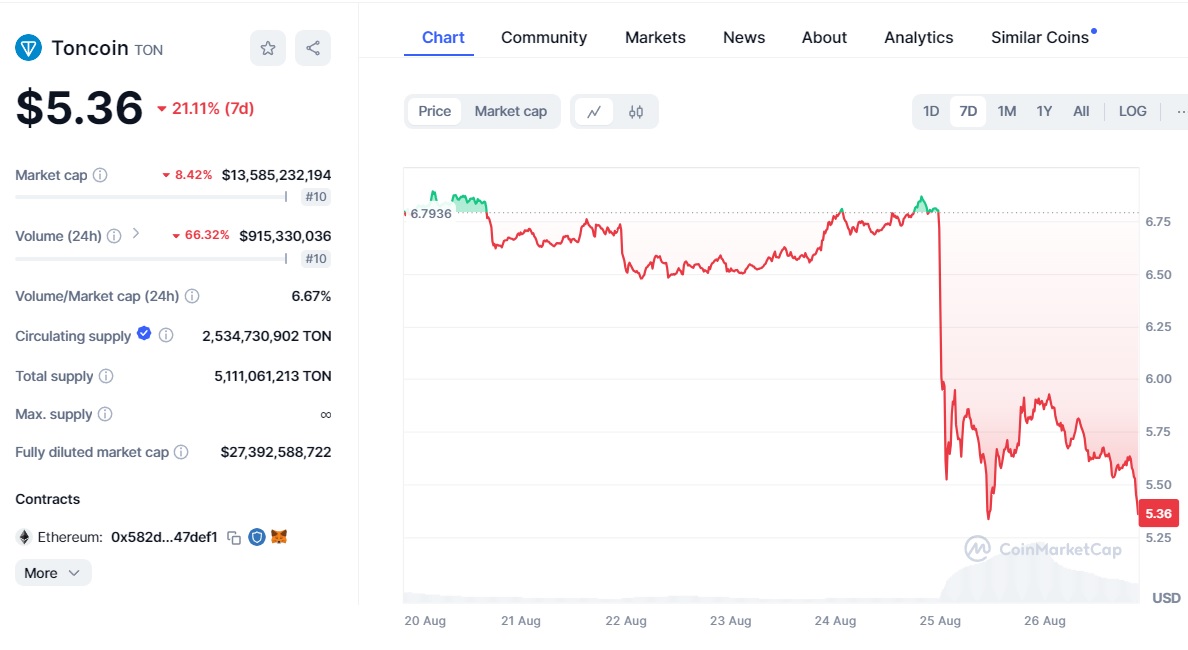Add token to MetaMask via fox icon

point(280,537)
